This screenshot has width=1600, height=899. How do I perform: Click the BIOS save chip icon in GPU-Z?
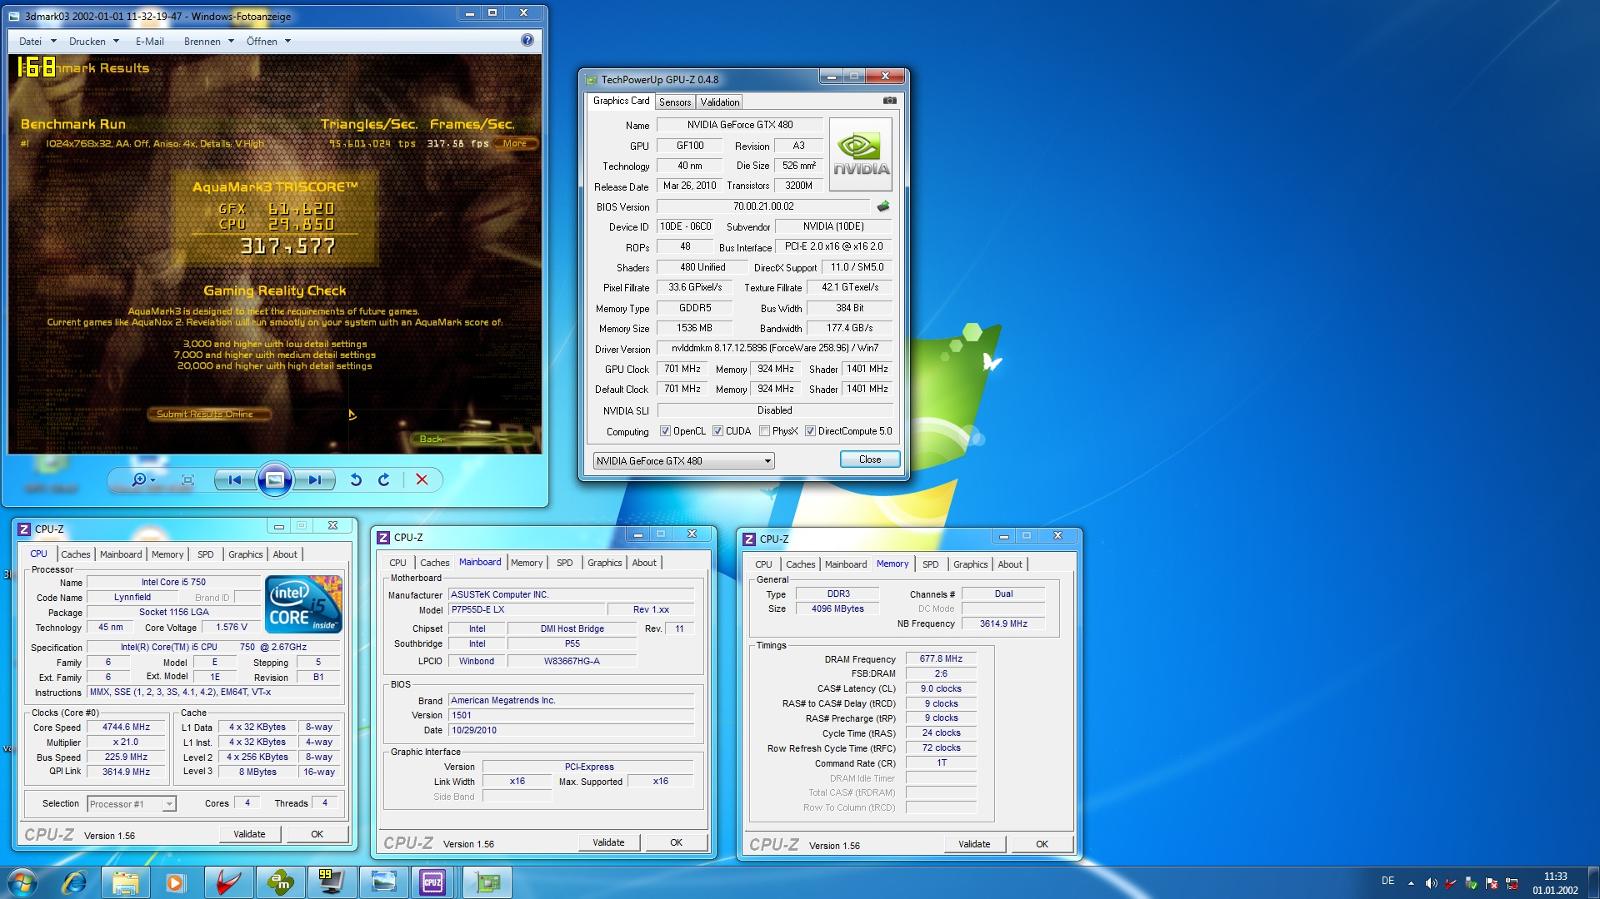[883, 206]
